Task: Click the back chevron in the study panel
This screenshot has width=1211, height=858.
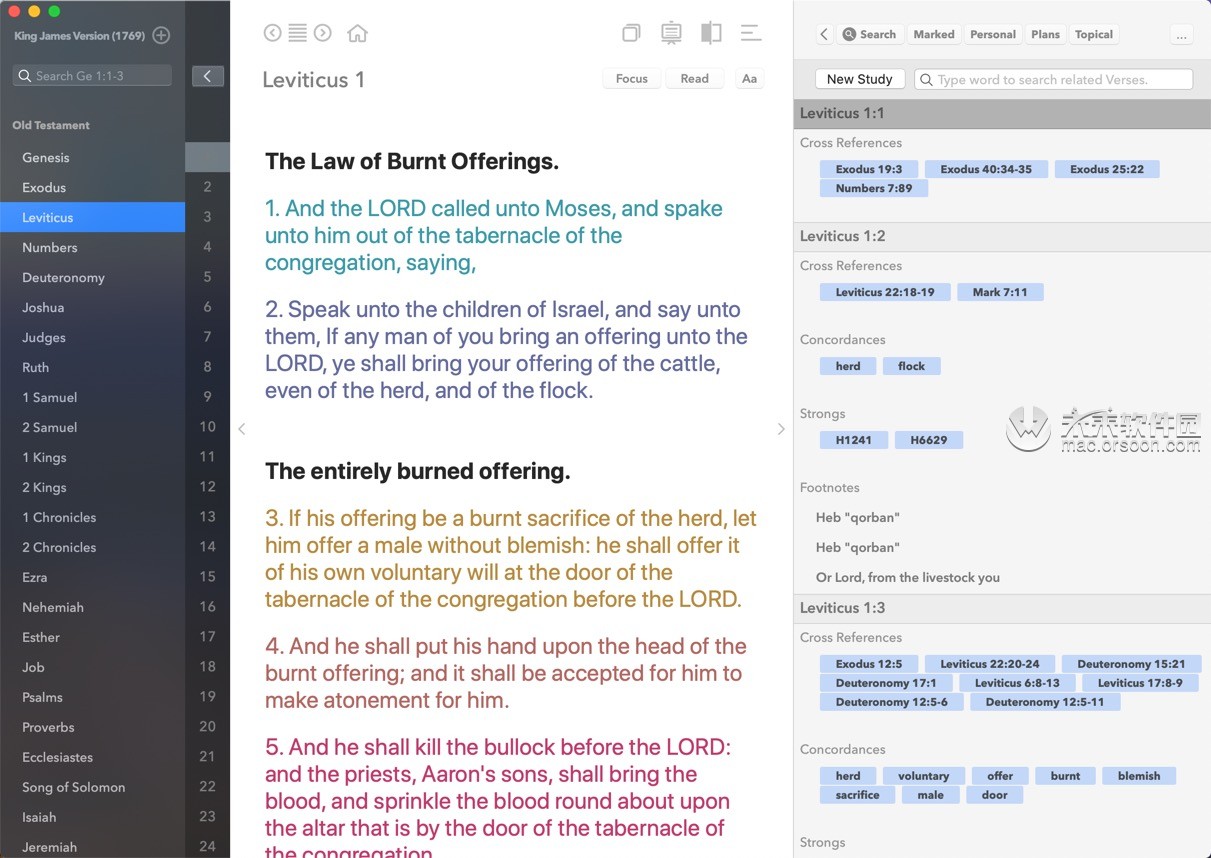Action: coord(824,34)
